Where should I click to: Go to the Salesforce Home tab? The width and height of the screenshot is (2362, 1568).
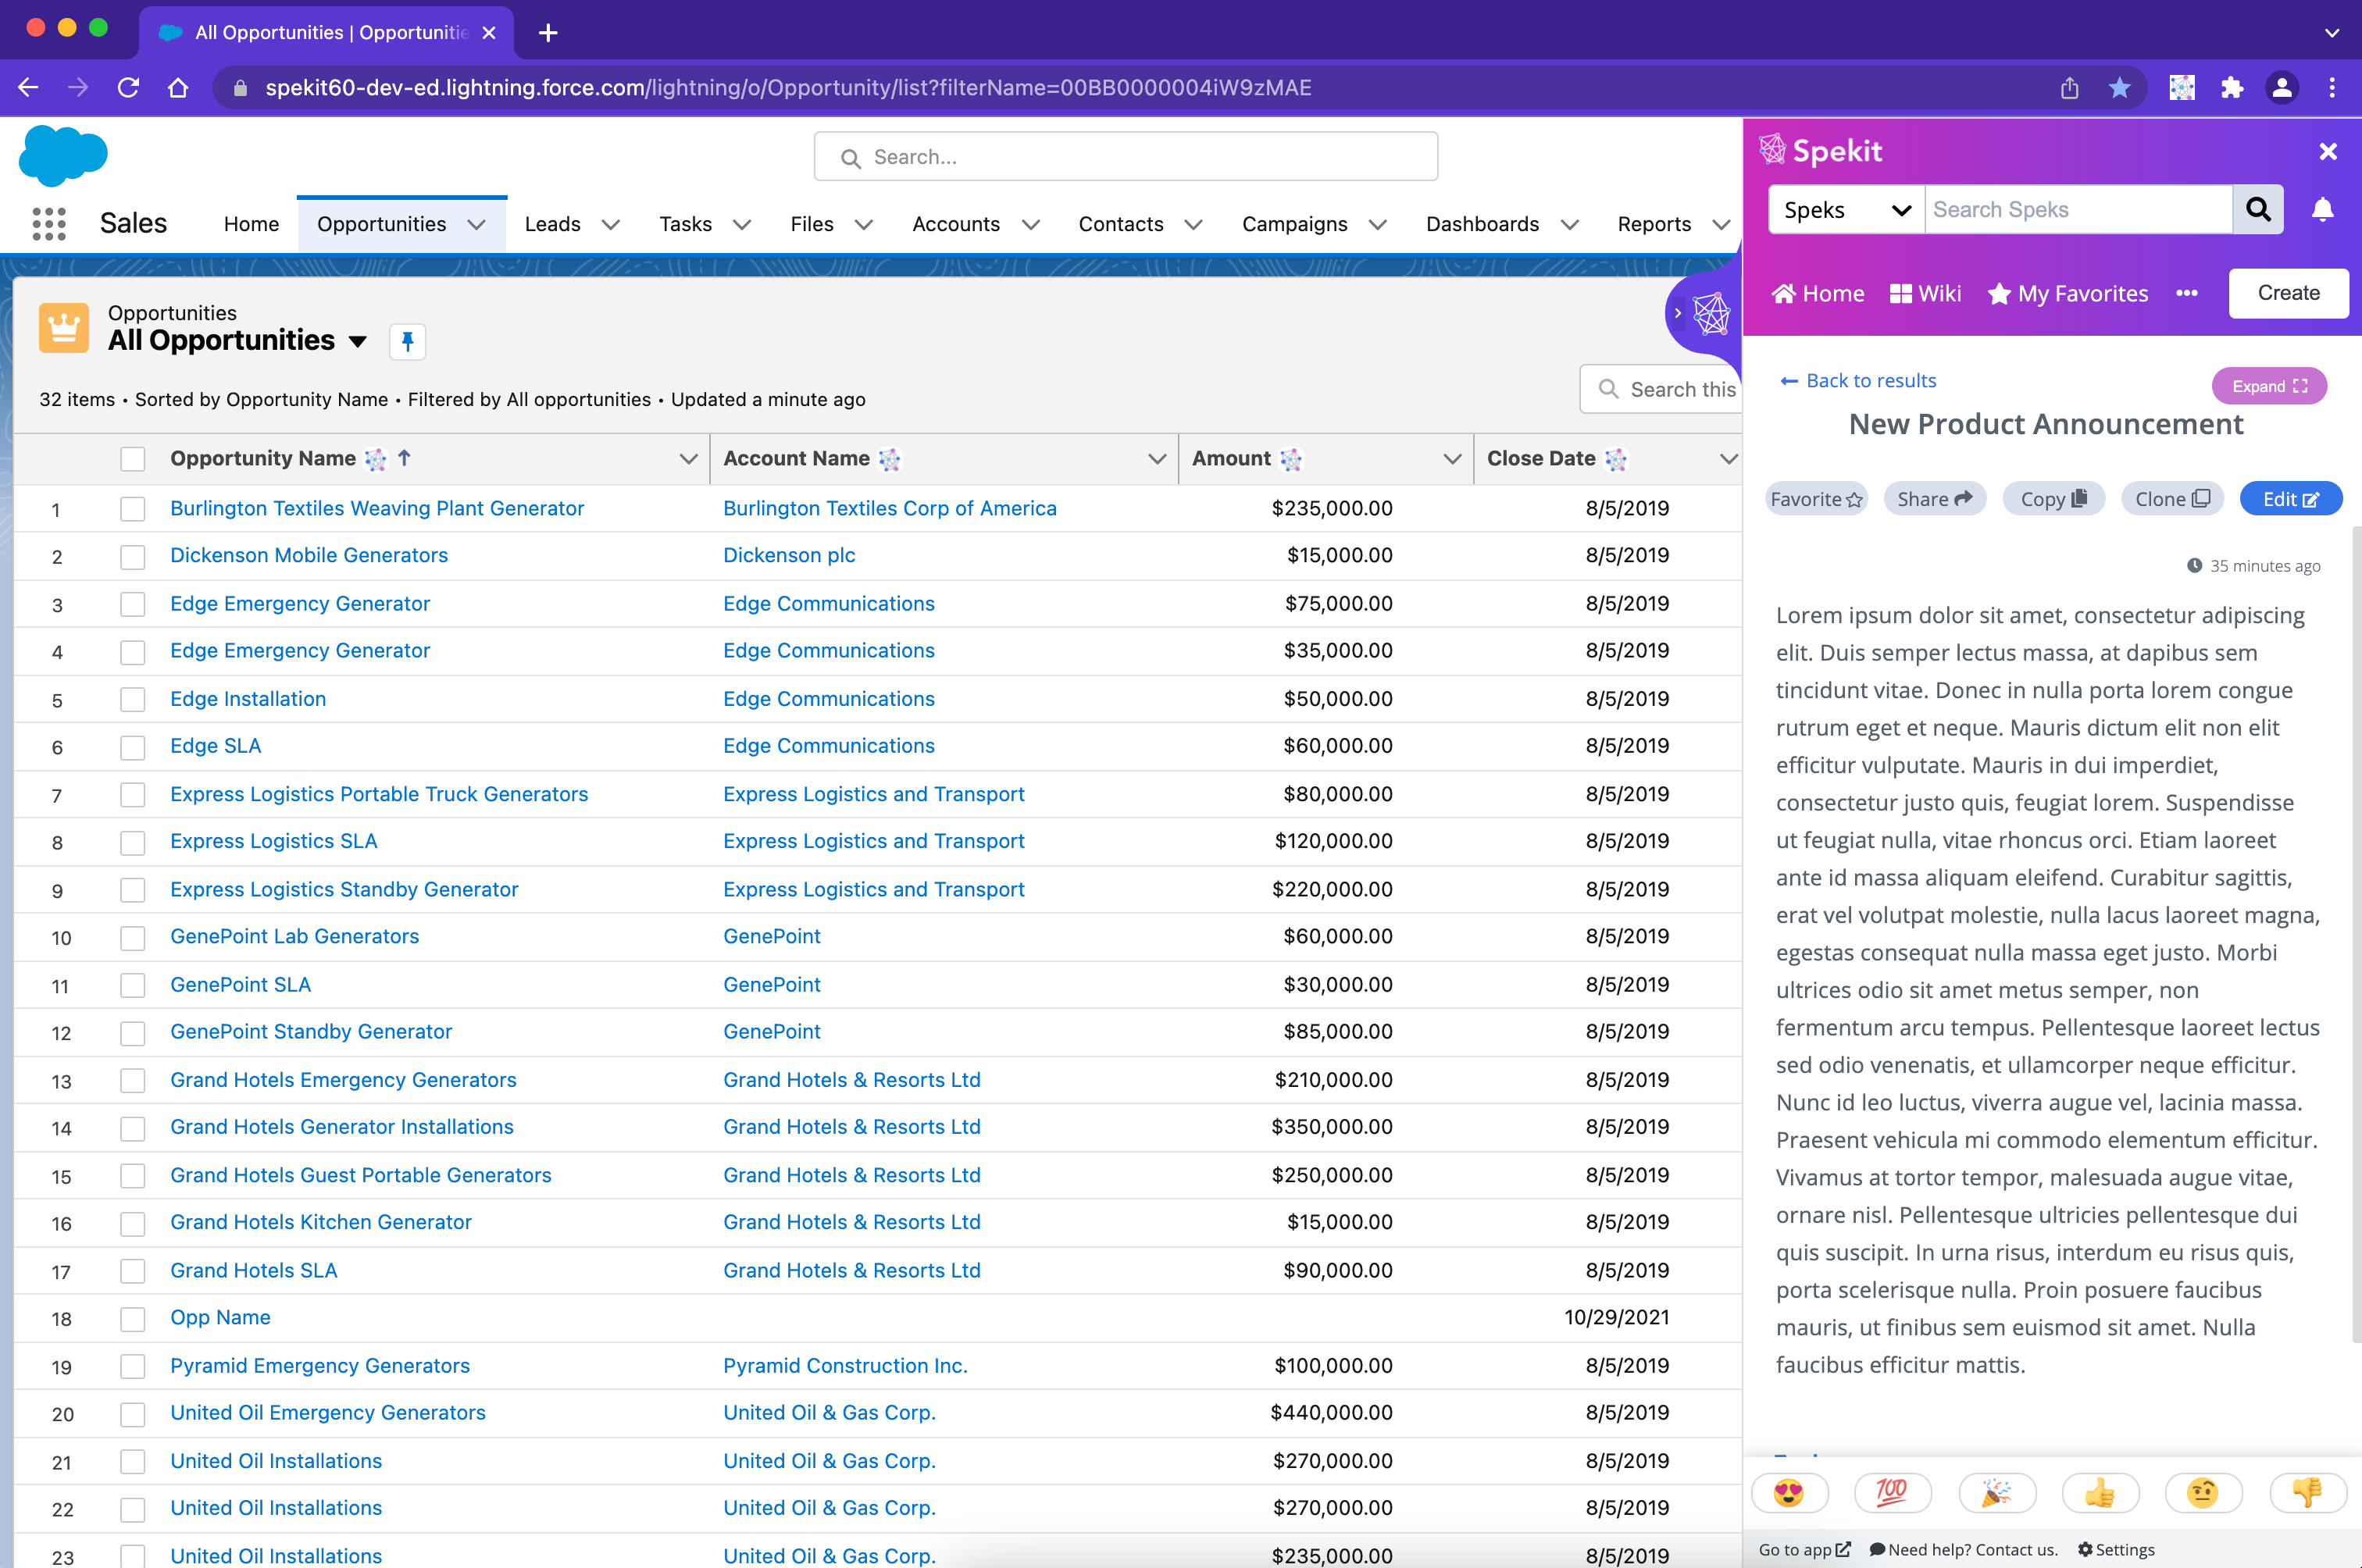coord(251,224)
